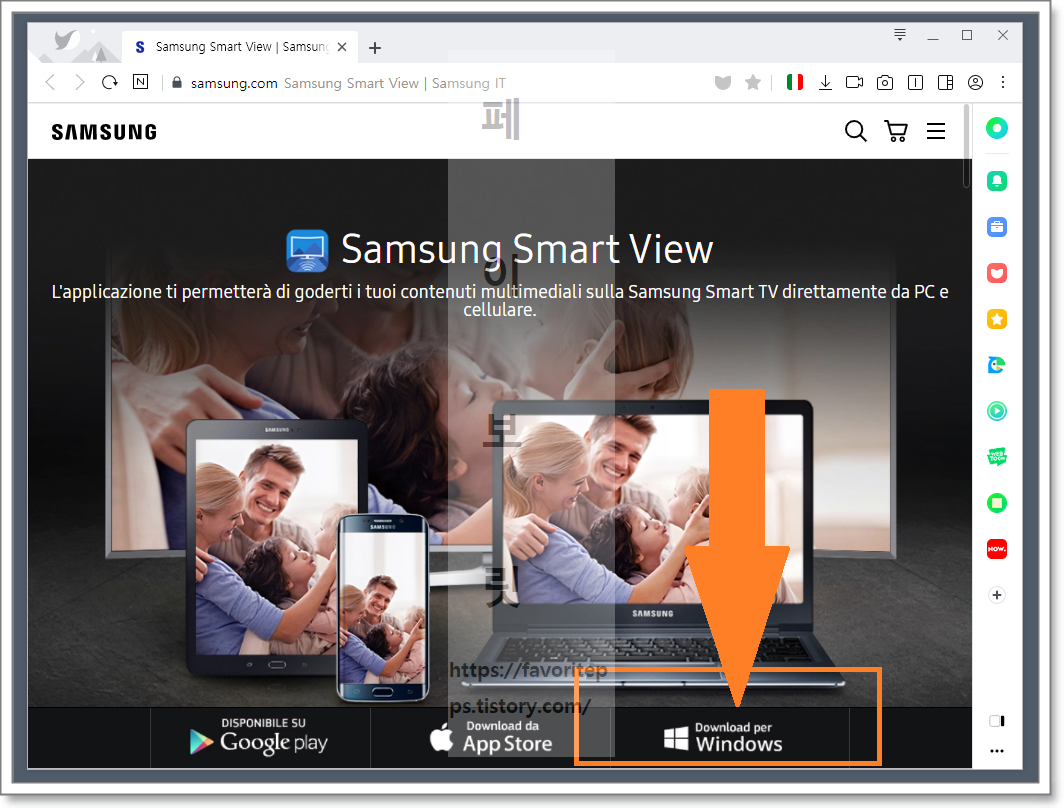Select the Samsung Smart View tab
This screenshot has width=1064, height=808.
click(x=239, y=47)
